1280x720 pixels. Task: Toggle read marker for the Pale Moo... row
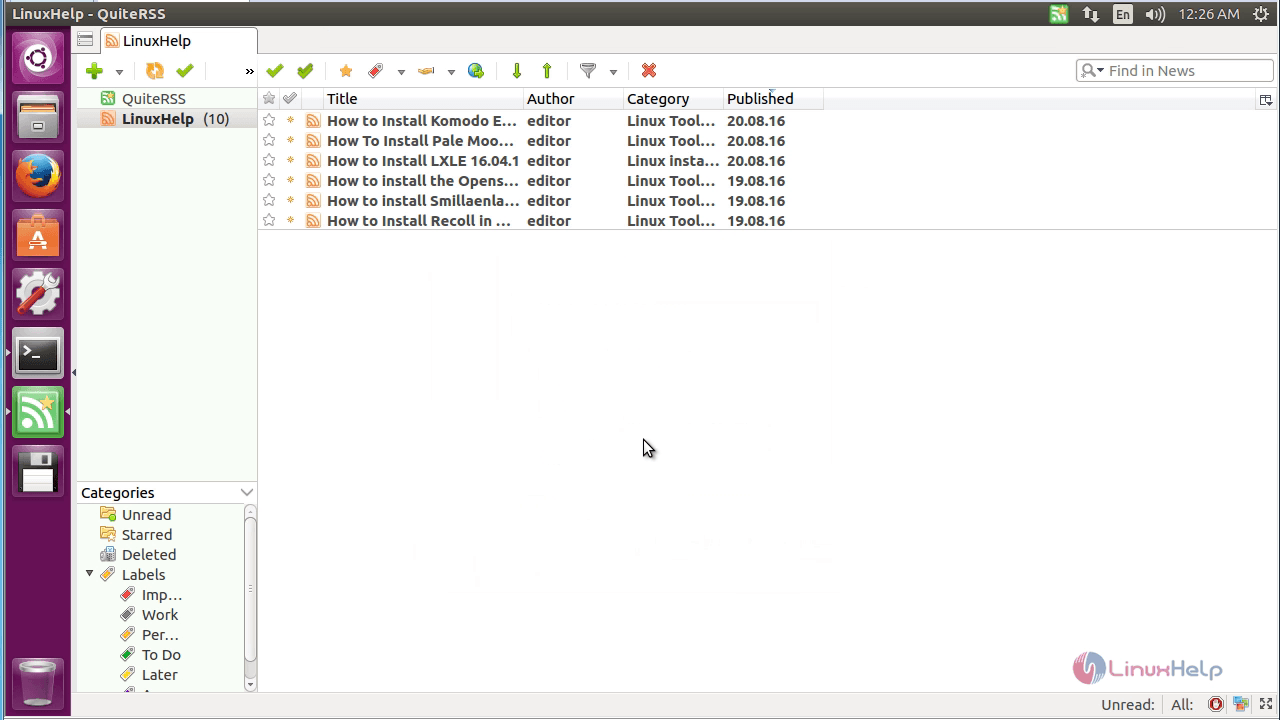[290, 140]
